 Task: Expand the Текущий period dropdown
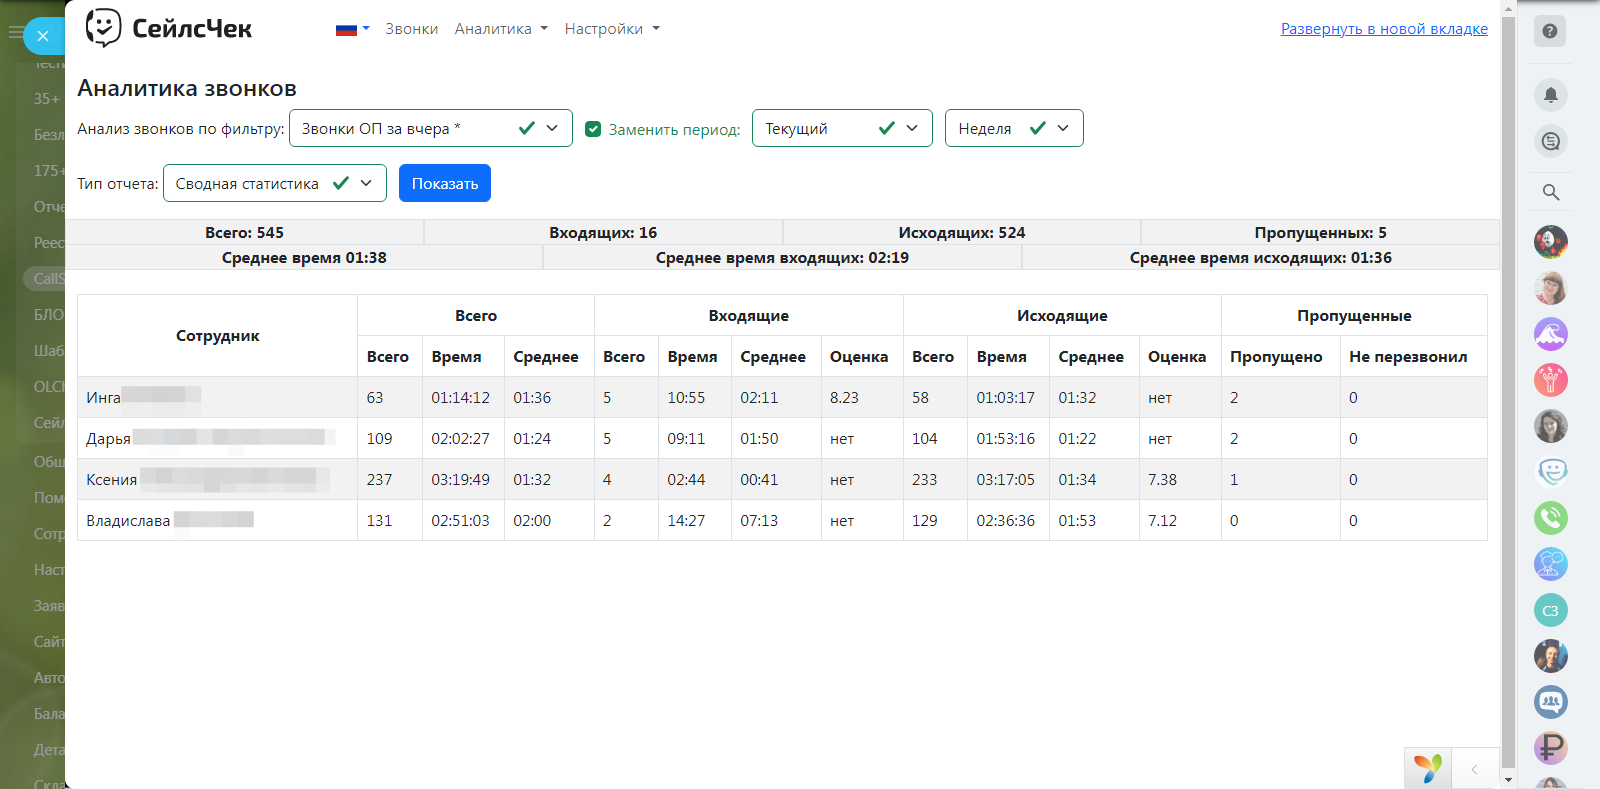(x=841, y=128)
